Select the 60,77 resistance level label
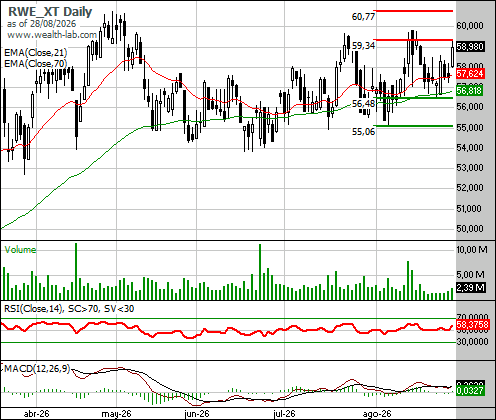 [x=364, y=16]
